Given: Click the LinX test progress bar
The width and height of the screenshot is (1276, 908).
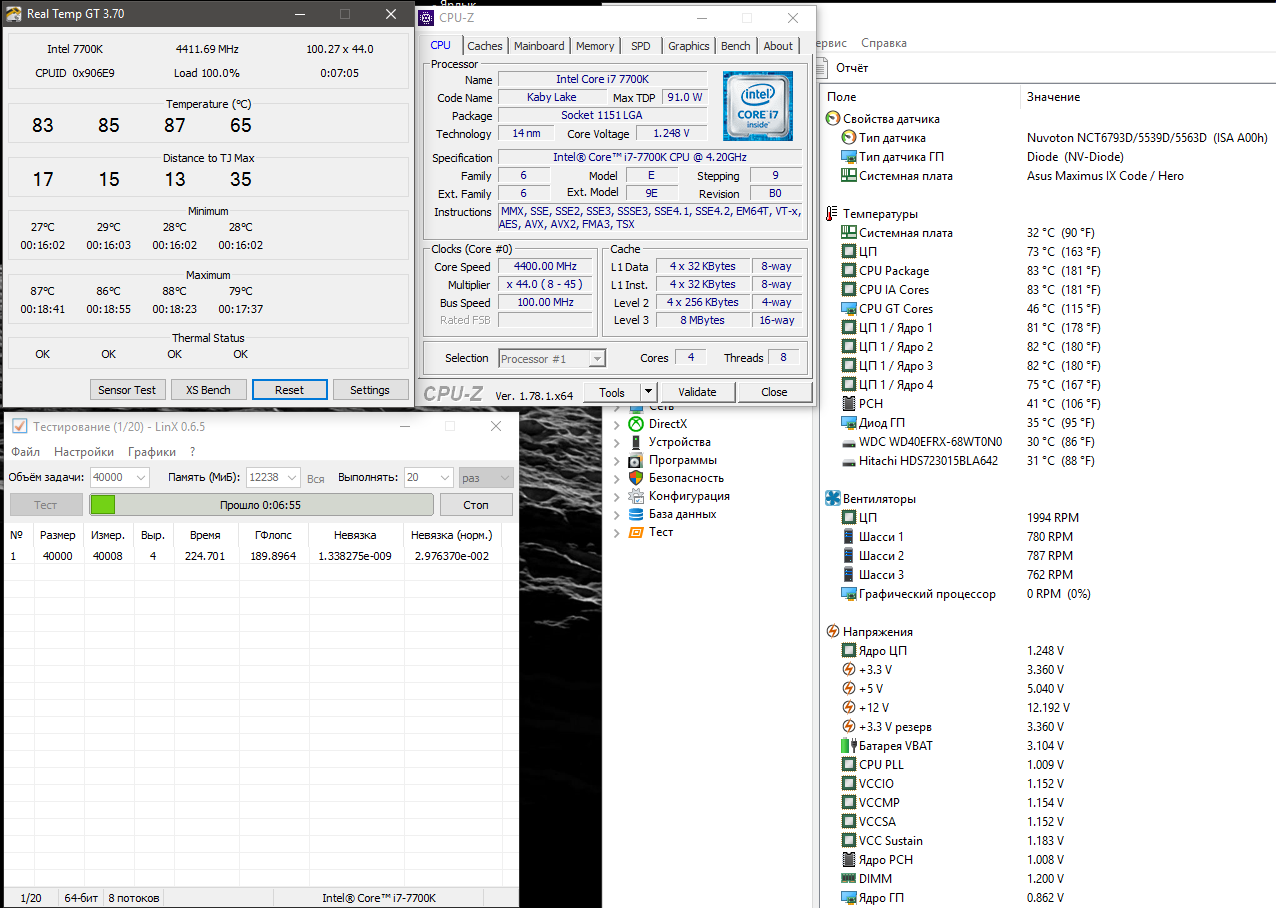Looking at the screenshot, I should 261,505.
